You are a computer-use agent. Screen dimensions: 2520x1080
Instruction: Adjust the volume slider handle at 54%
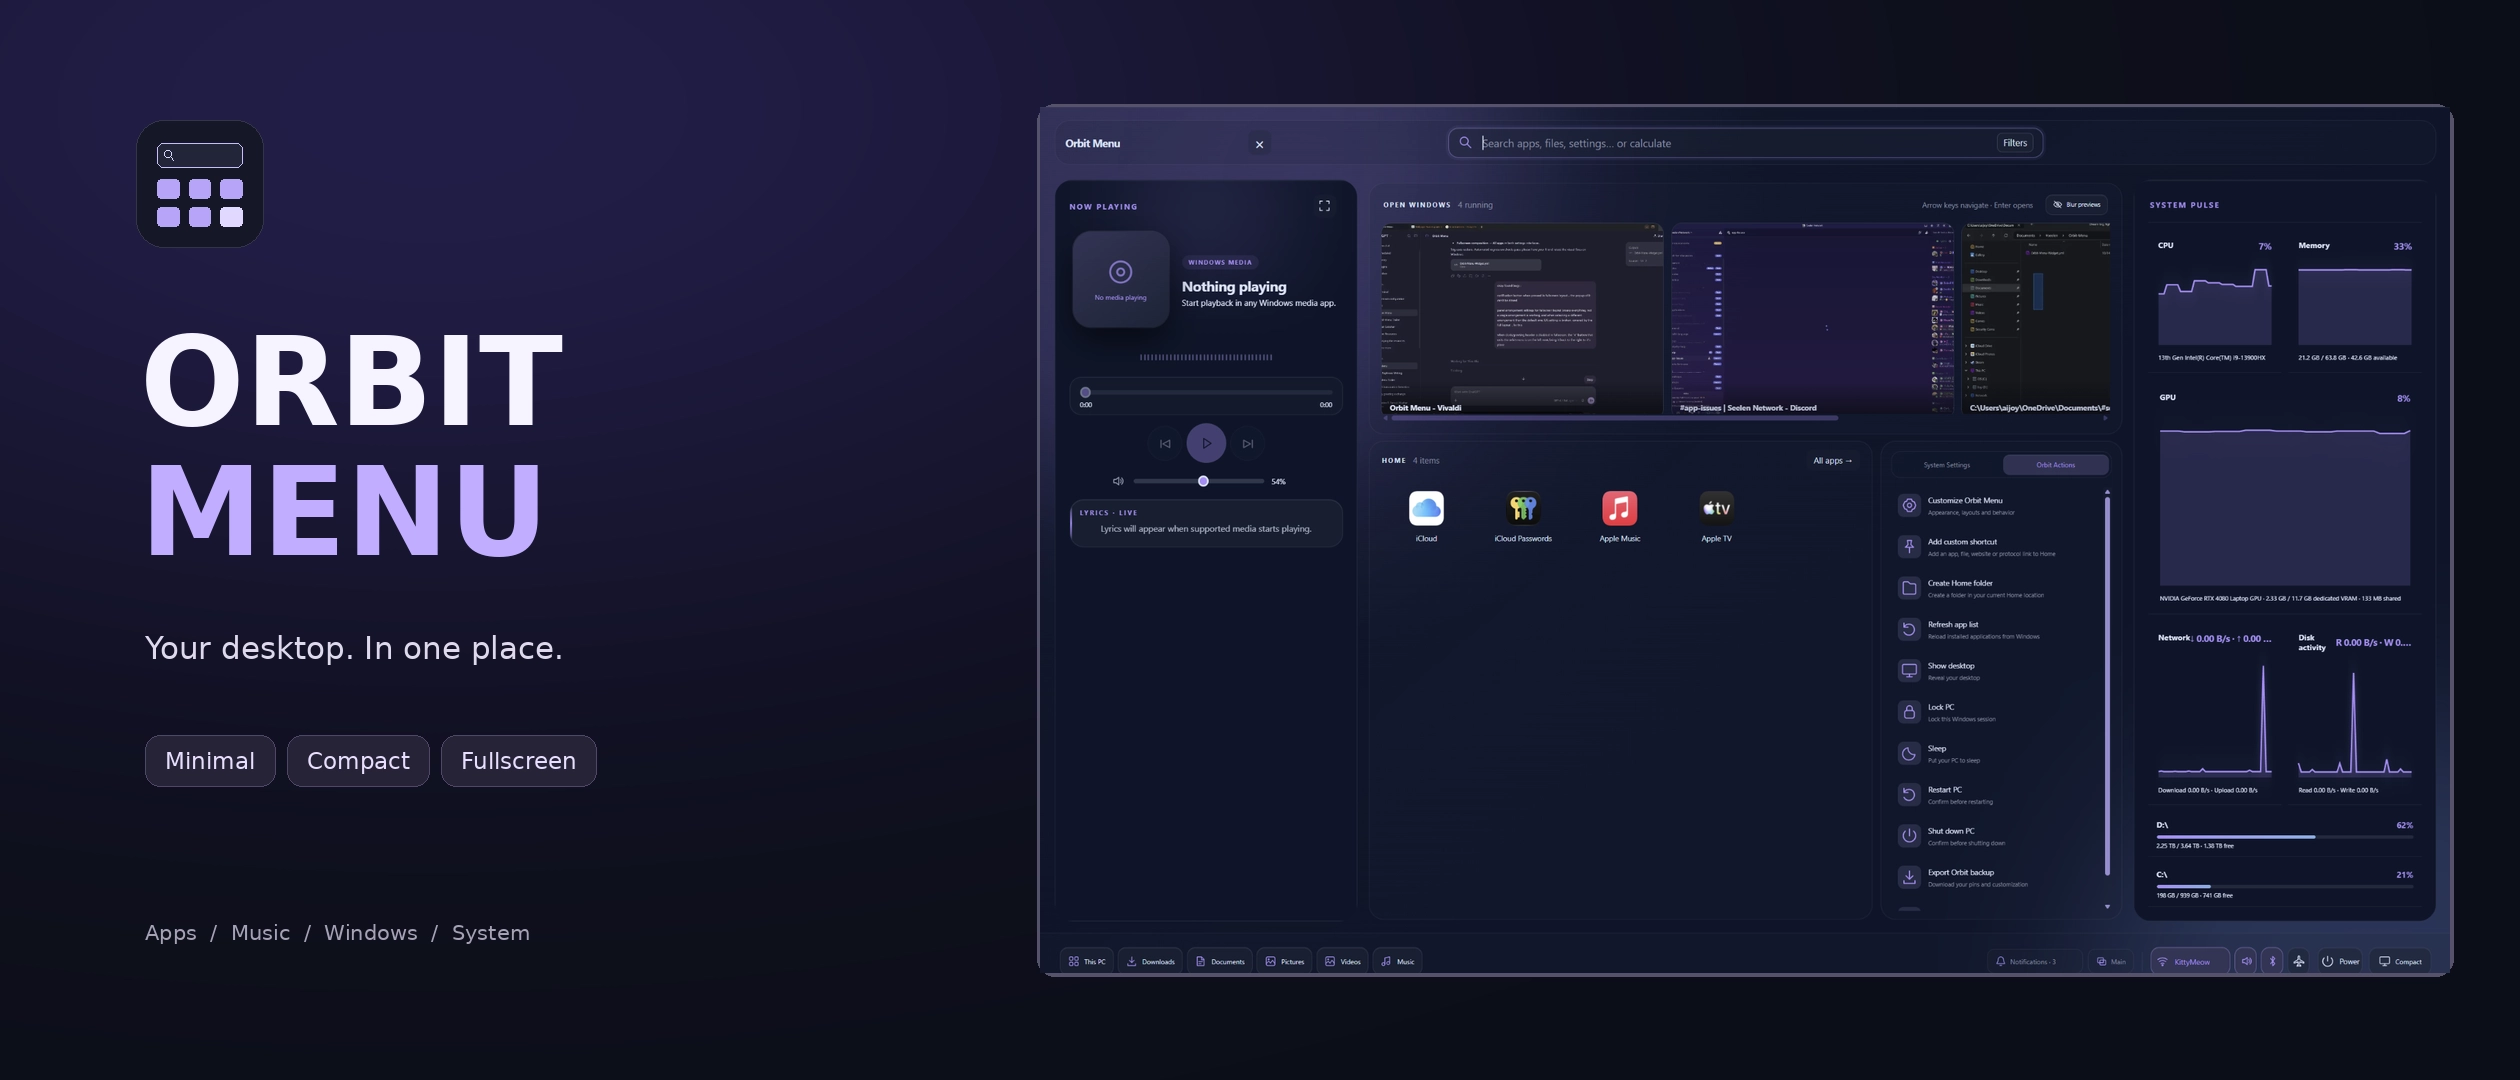click(1203, 481)
